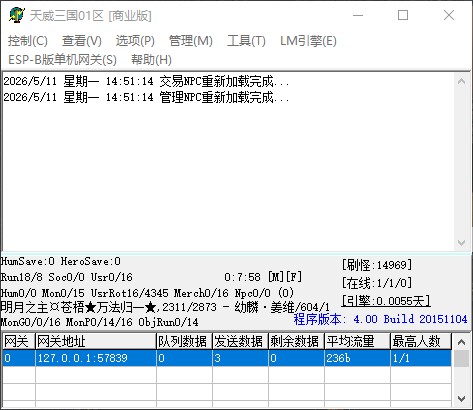
Task: Click the 队列数据 column header
Action: click(184, 341)
